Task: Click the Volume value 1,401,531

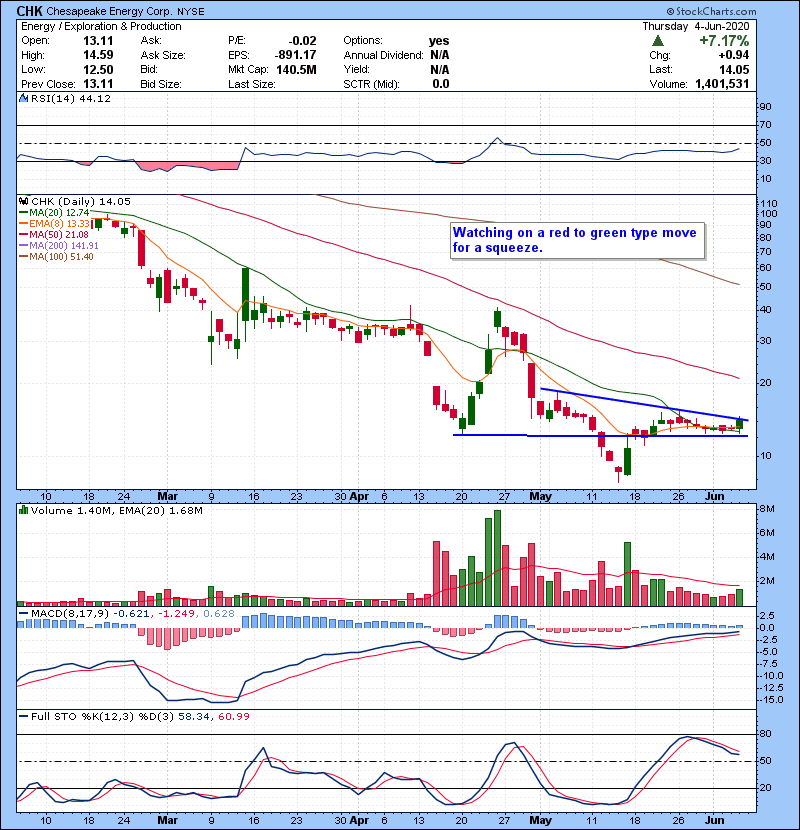Action: point(722,84)
